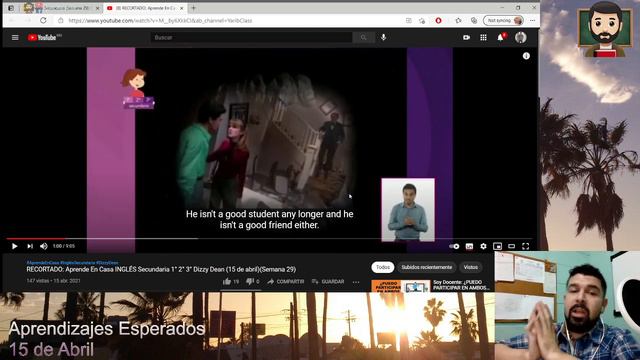This screenshot has width=640, height=360.
Task: Click GUARDAR to save the video
Action: (328, 282)
